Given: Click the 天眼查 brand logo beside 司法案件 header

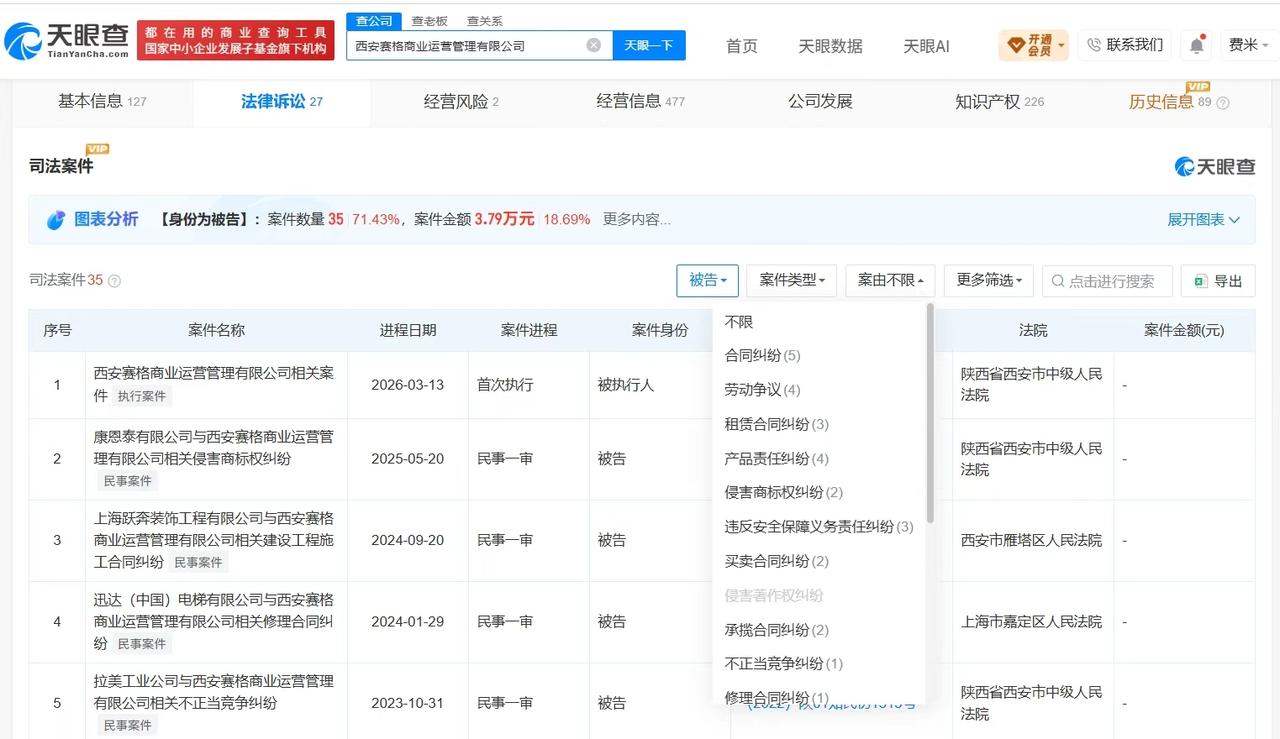Looking at the screenshot, I should [1214, 166].
